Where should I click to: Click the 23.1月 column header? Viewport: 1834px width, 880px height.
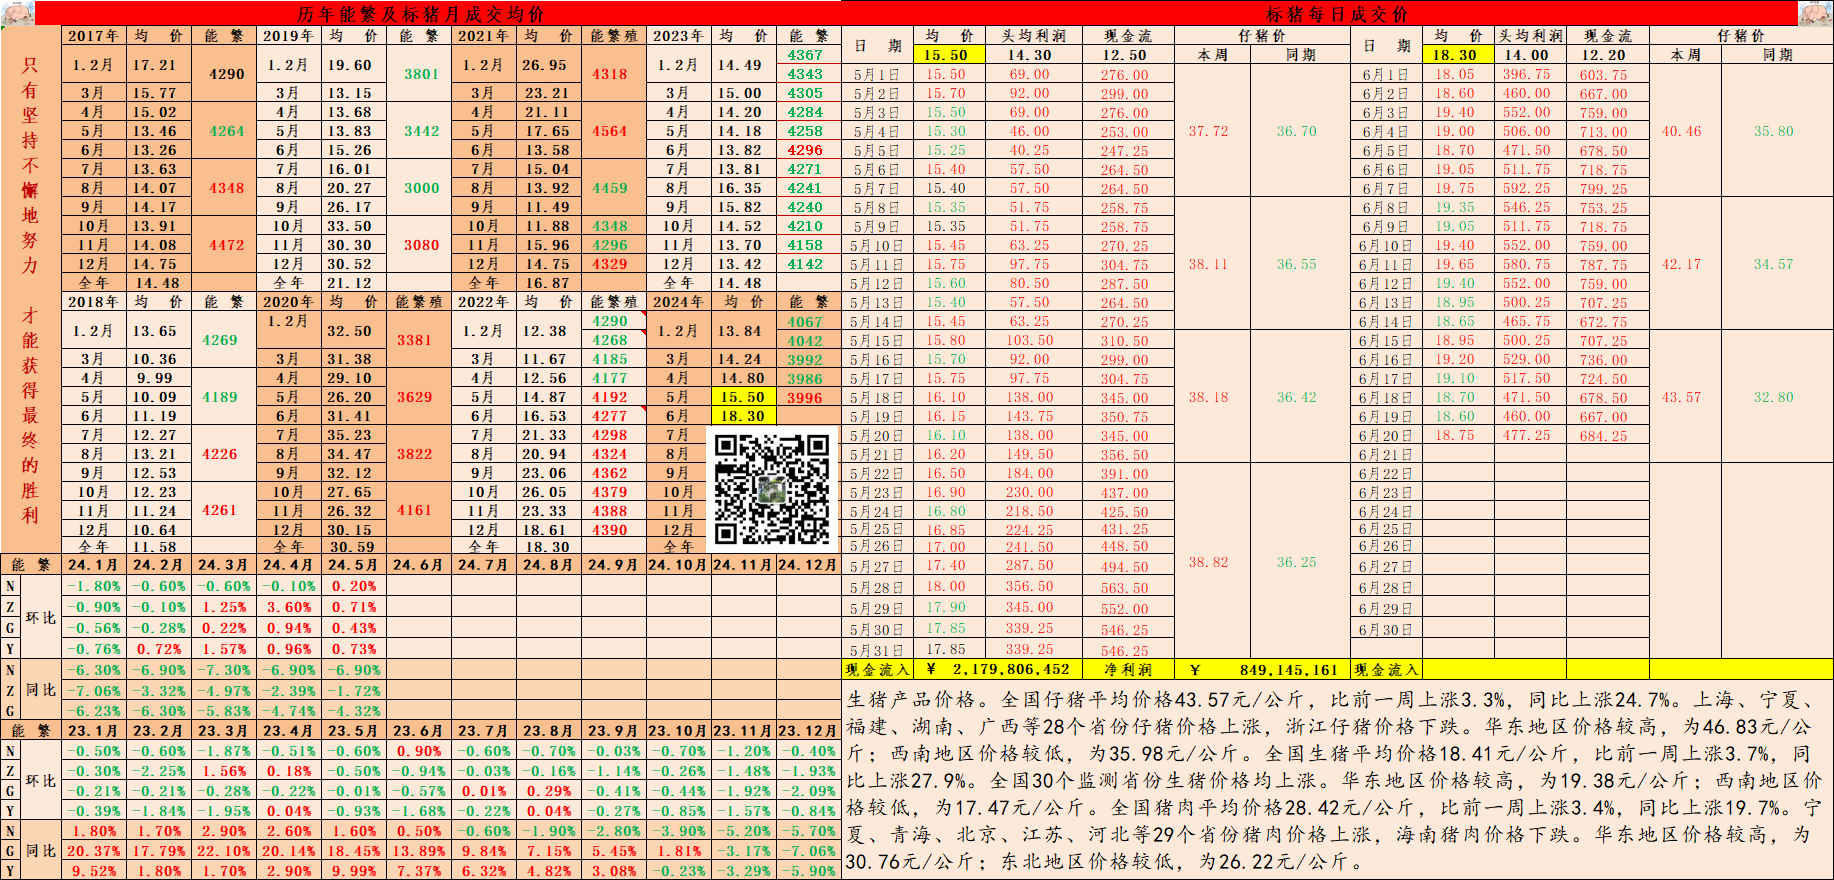(x=93, y=731)
